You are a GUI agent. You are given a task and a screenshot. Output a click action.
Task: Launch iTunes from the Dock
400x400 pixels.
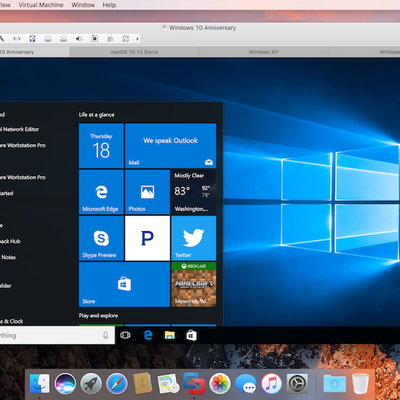271,383
